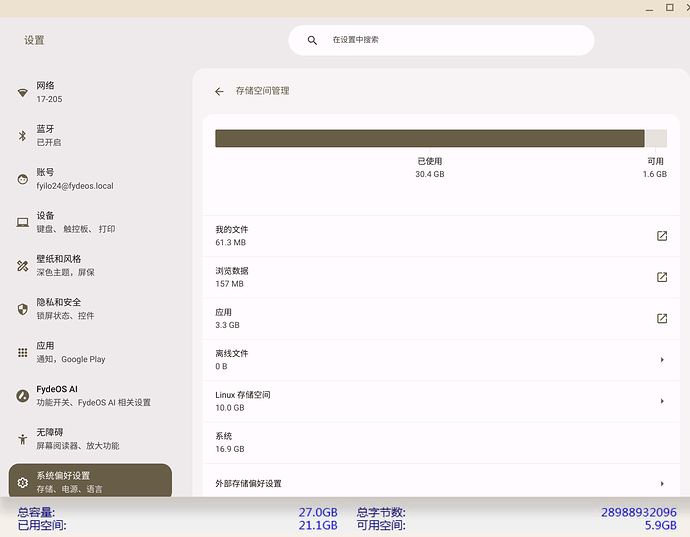Screen dimensions: 690x537
Task: Click the 在设置中搜索 search field
Action: coord(450,40)
